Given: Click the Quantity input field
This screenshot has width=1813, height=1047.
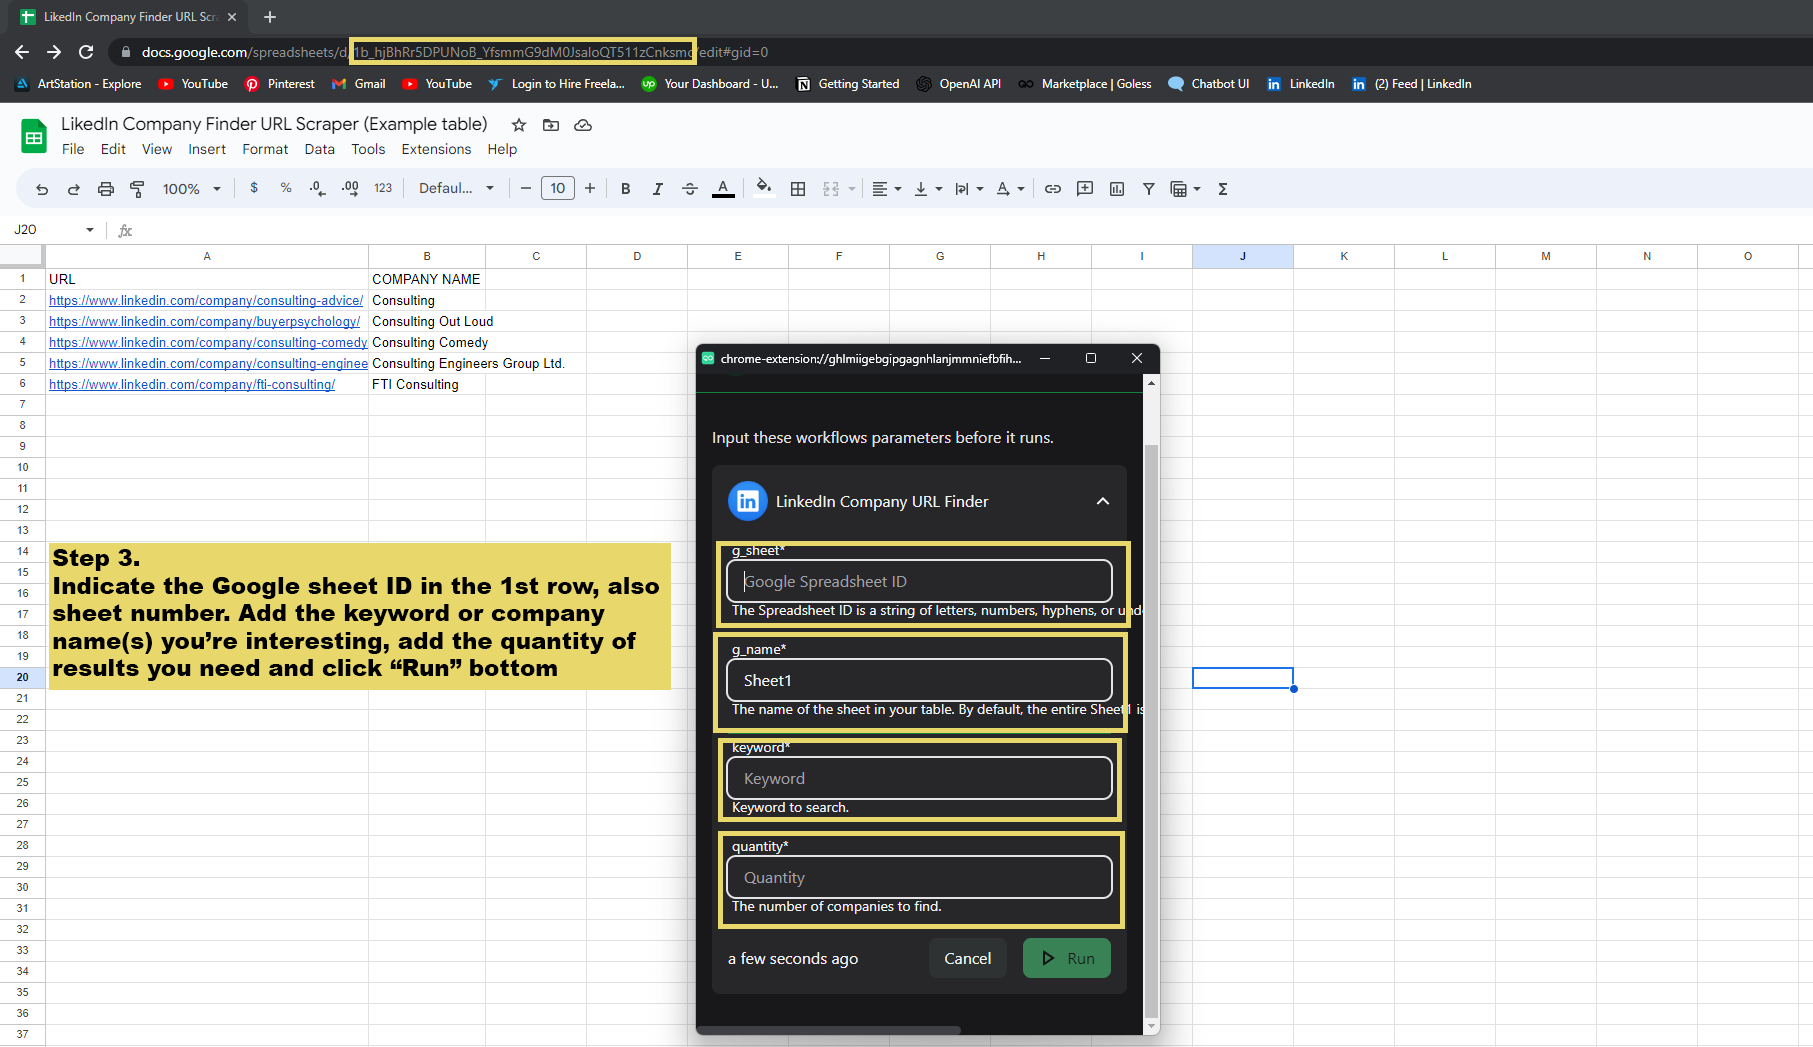Looking at the screenshot, I should pyautogui.click(x=919, y=877).
